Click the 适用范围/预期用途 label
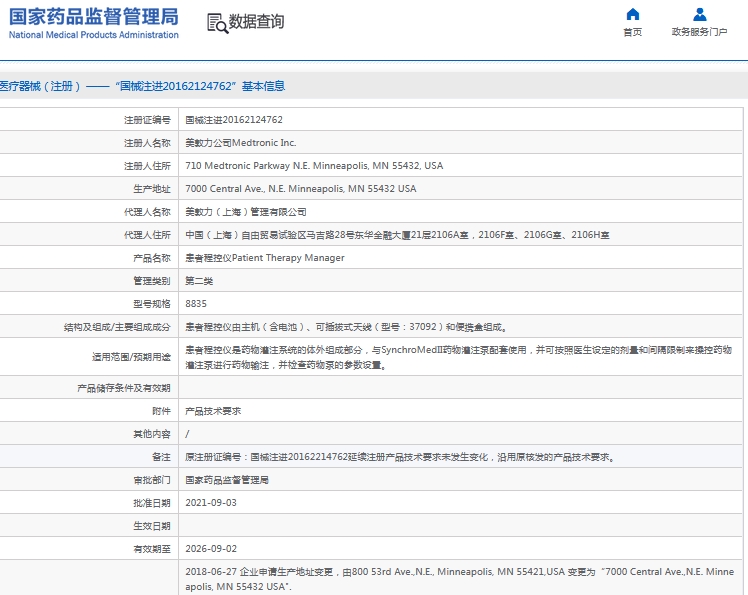 (131, 357)
